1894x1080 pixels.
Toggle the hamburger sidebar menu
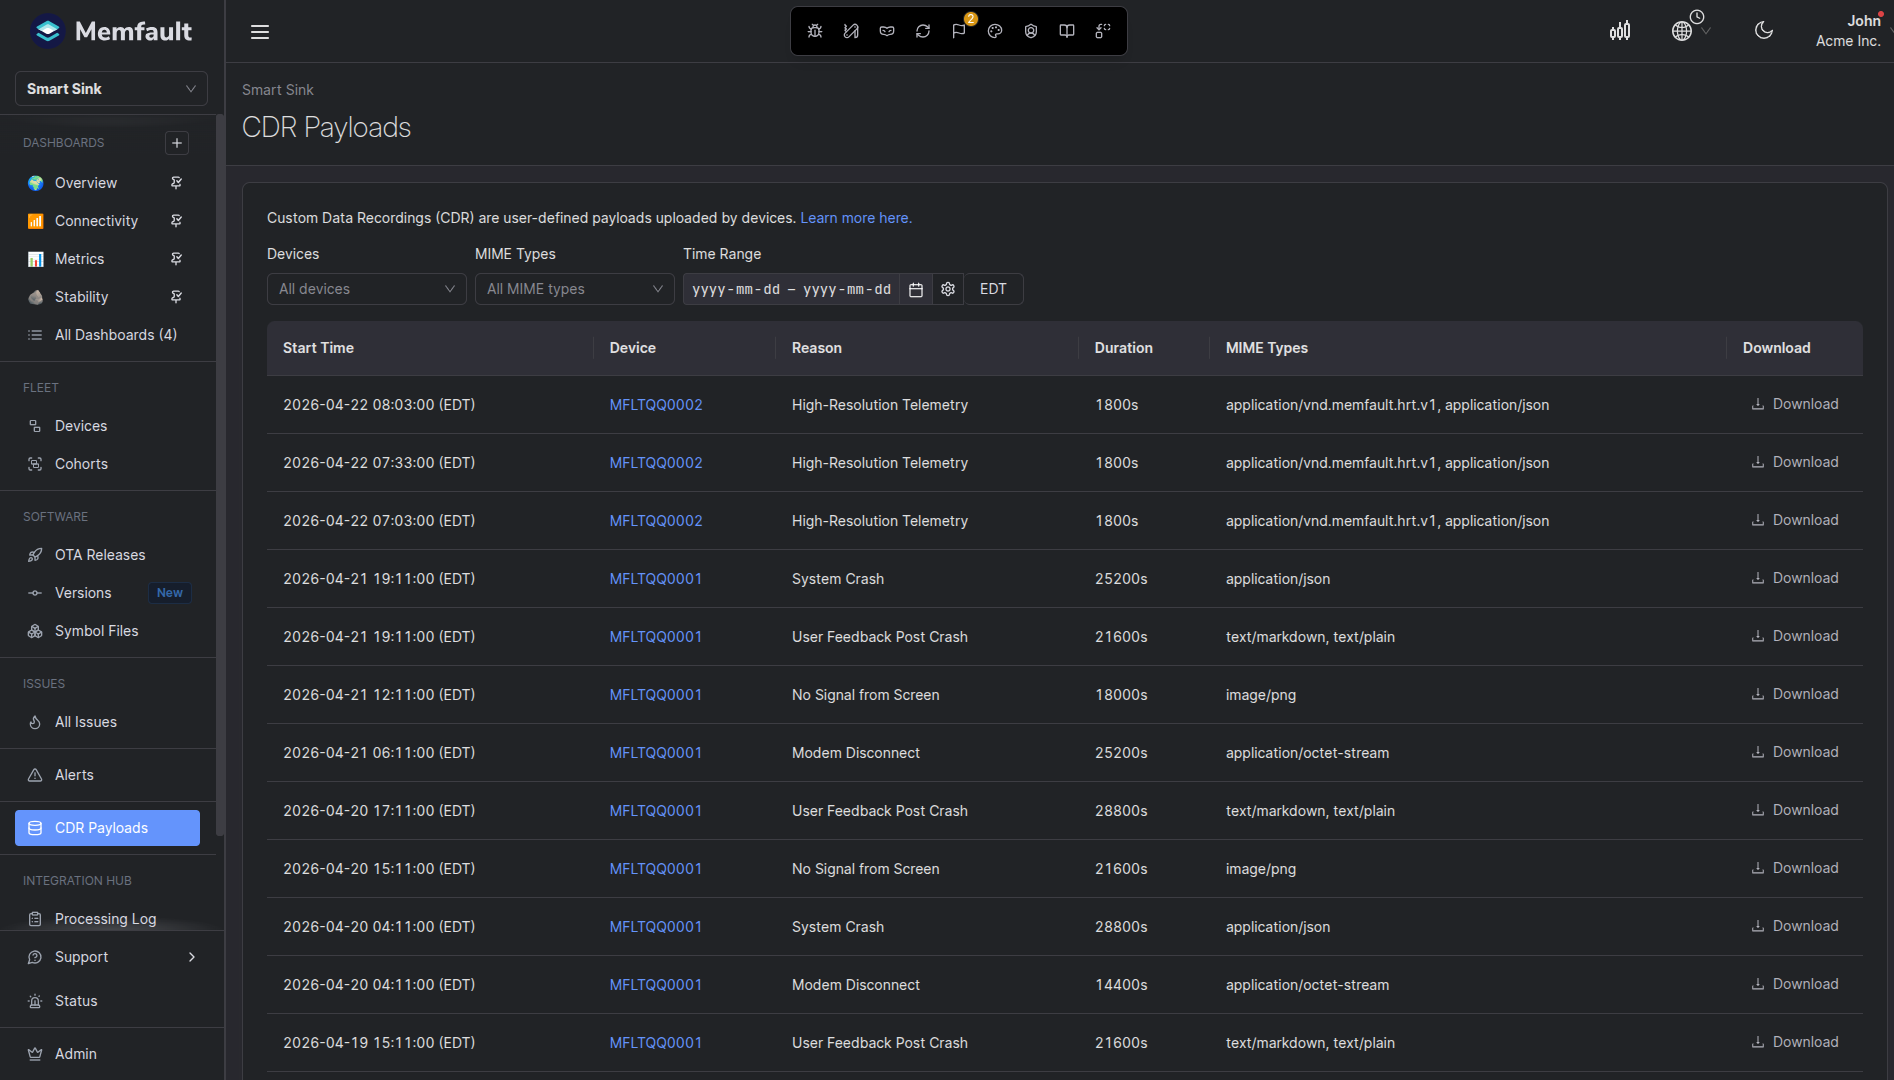260,32
